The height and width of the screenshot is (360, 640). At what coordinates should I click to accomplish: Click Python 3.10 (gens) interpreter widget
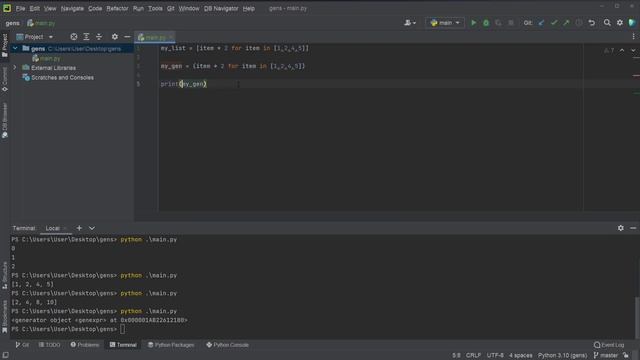point(562,356)
